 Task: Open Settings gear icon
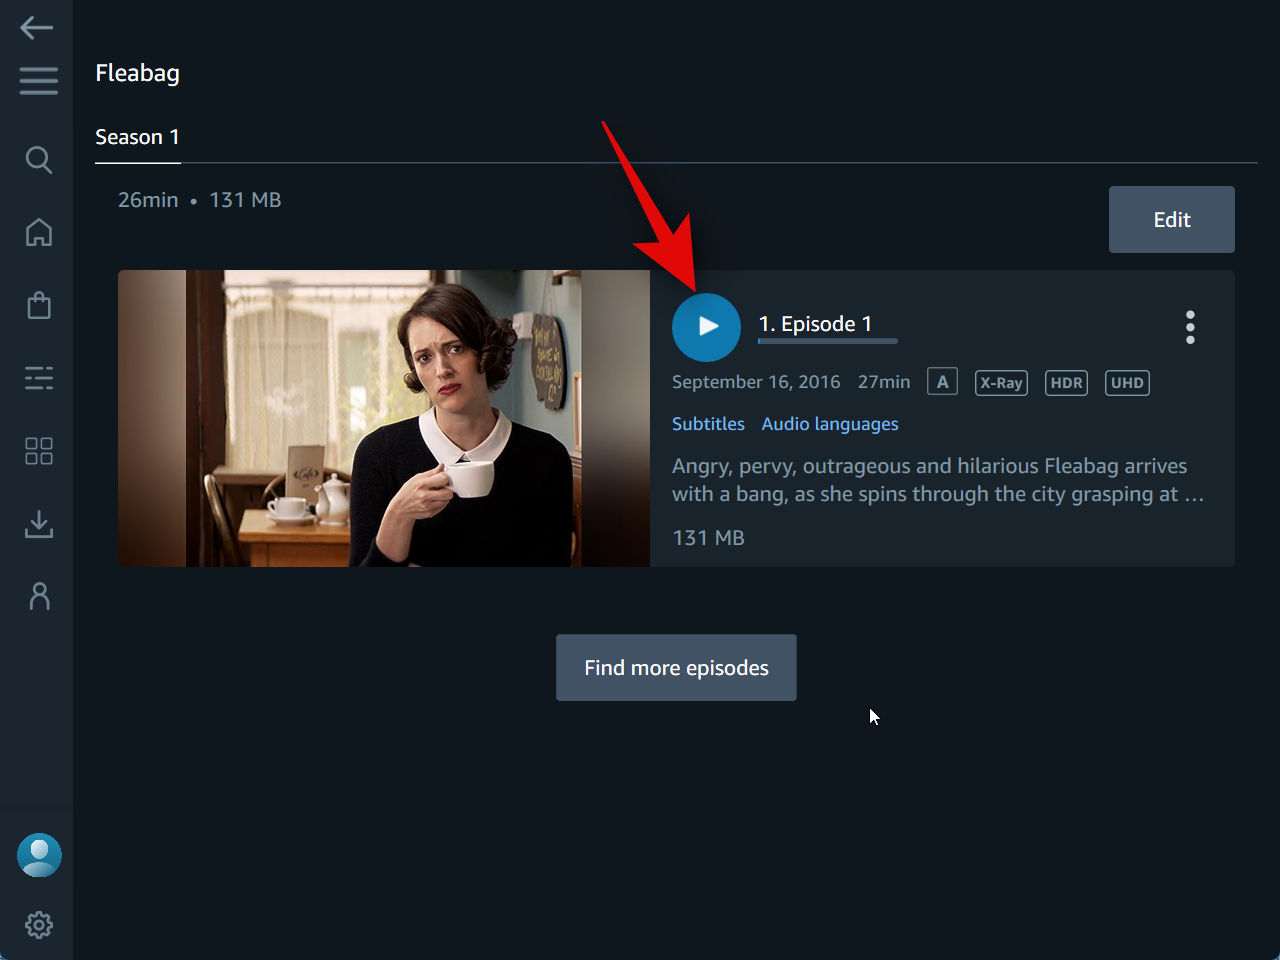39,925
